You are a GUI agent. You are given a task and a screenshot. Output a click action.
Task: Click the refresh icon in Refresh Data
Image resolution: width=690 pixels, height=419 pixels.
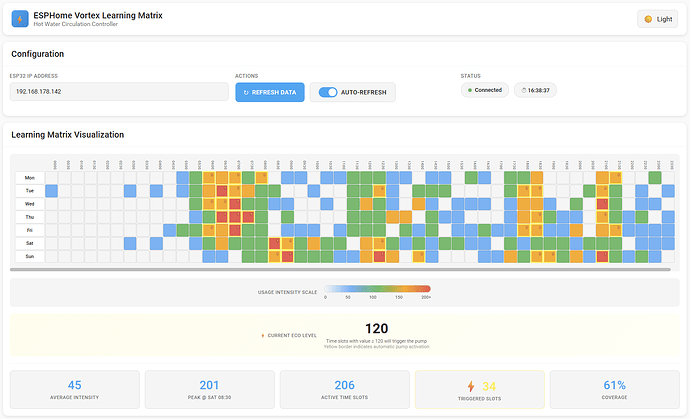click(245, 92)
